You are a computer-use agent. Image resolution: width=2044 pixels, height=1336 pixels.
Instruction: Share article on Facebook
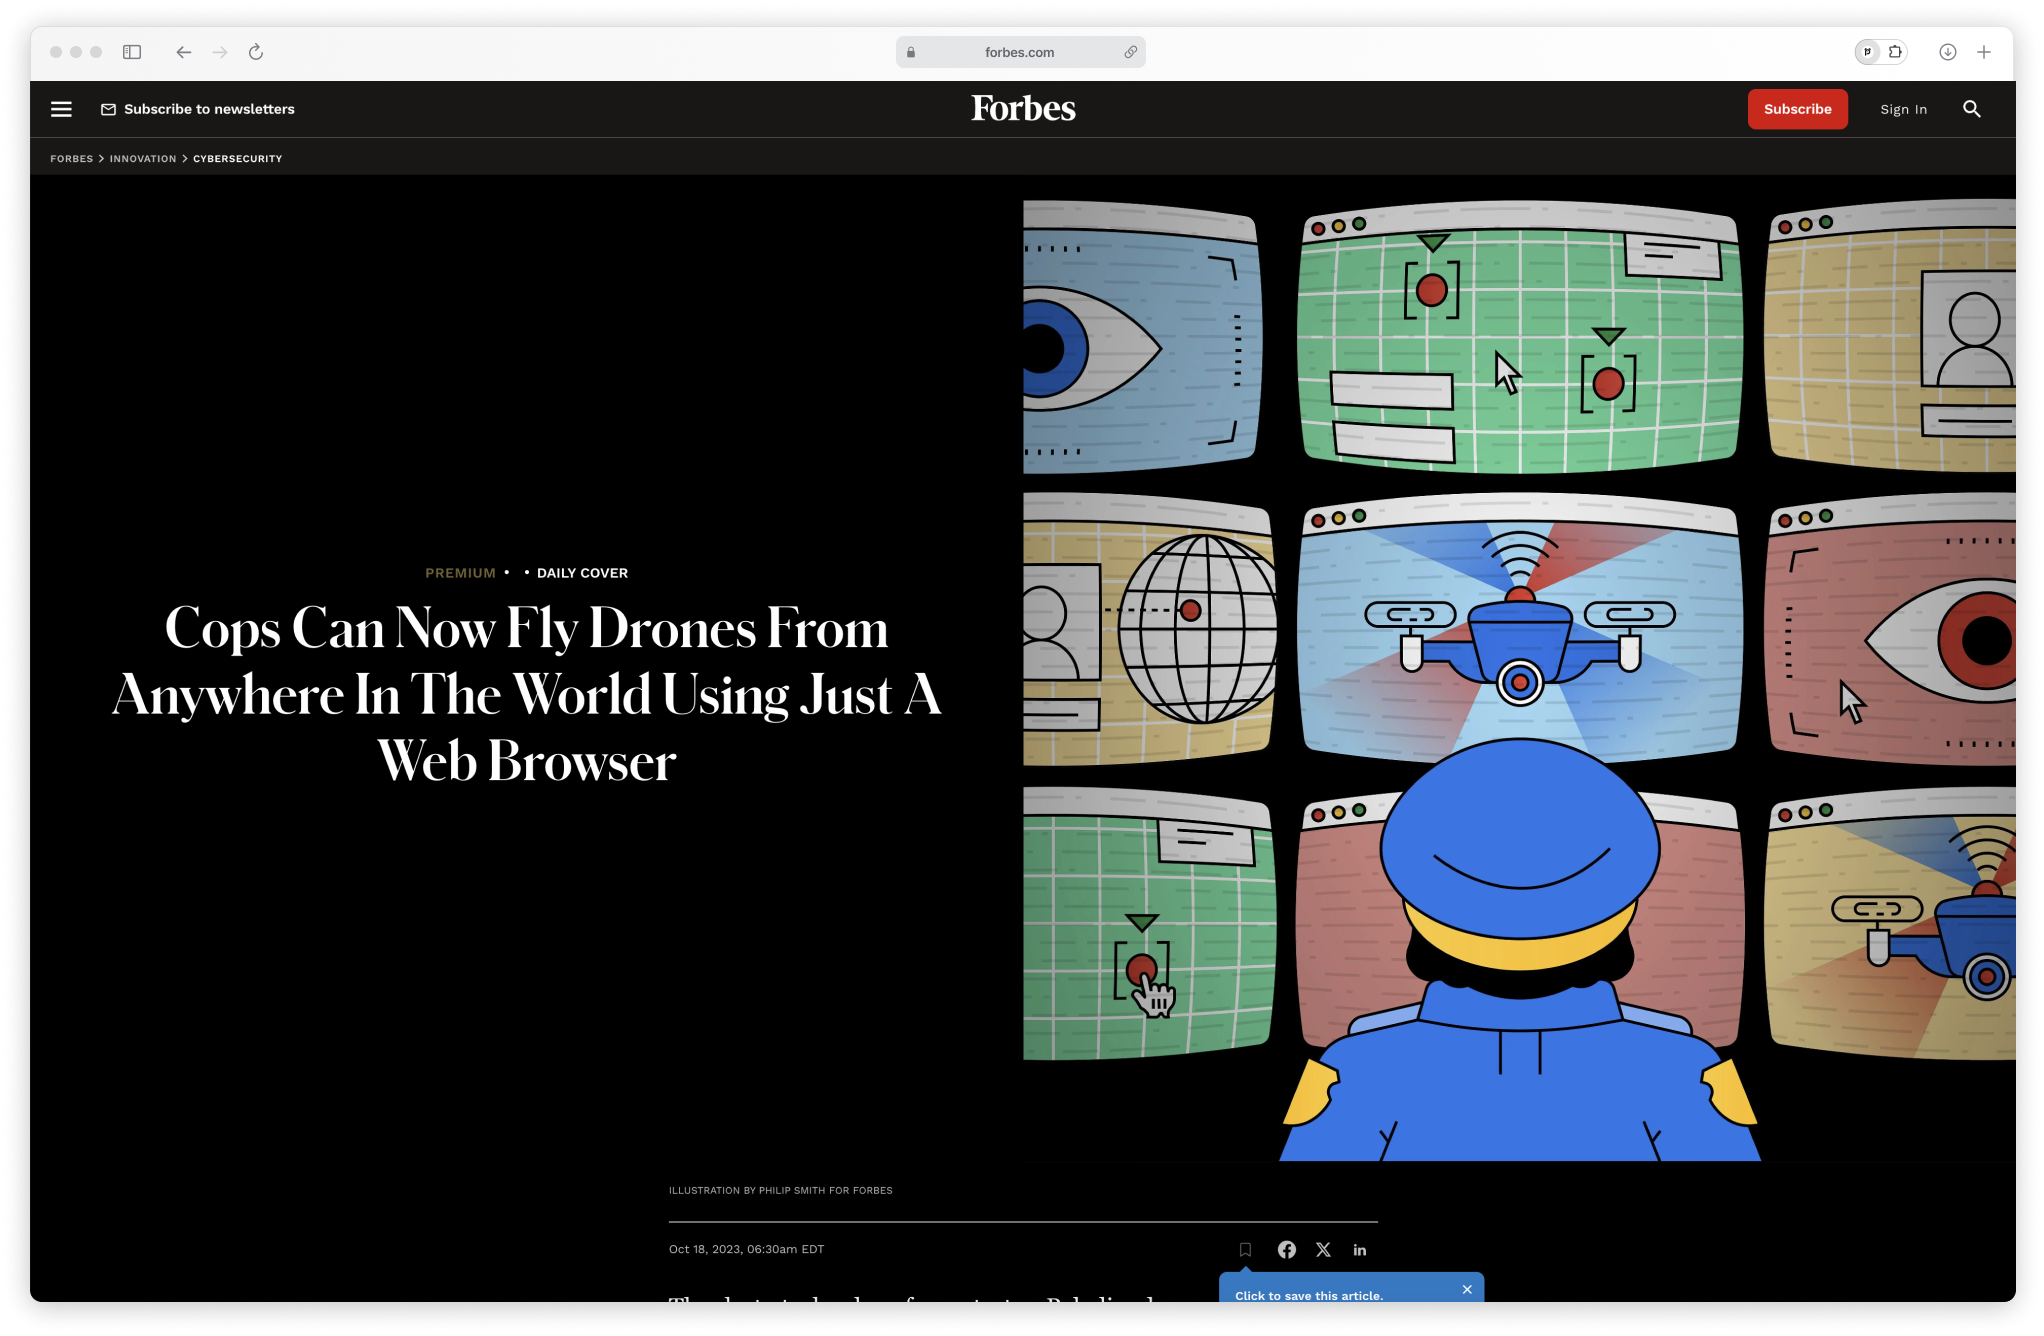[1287, 1249]
